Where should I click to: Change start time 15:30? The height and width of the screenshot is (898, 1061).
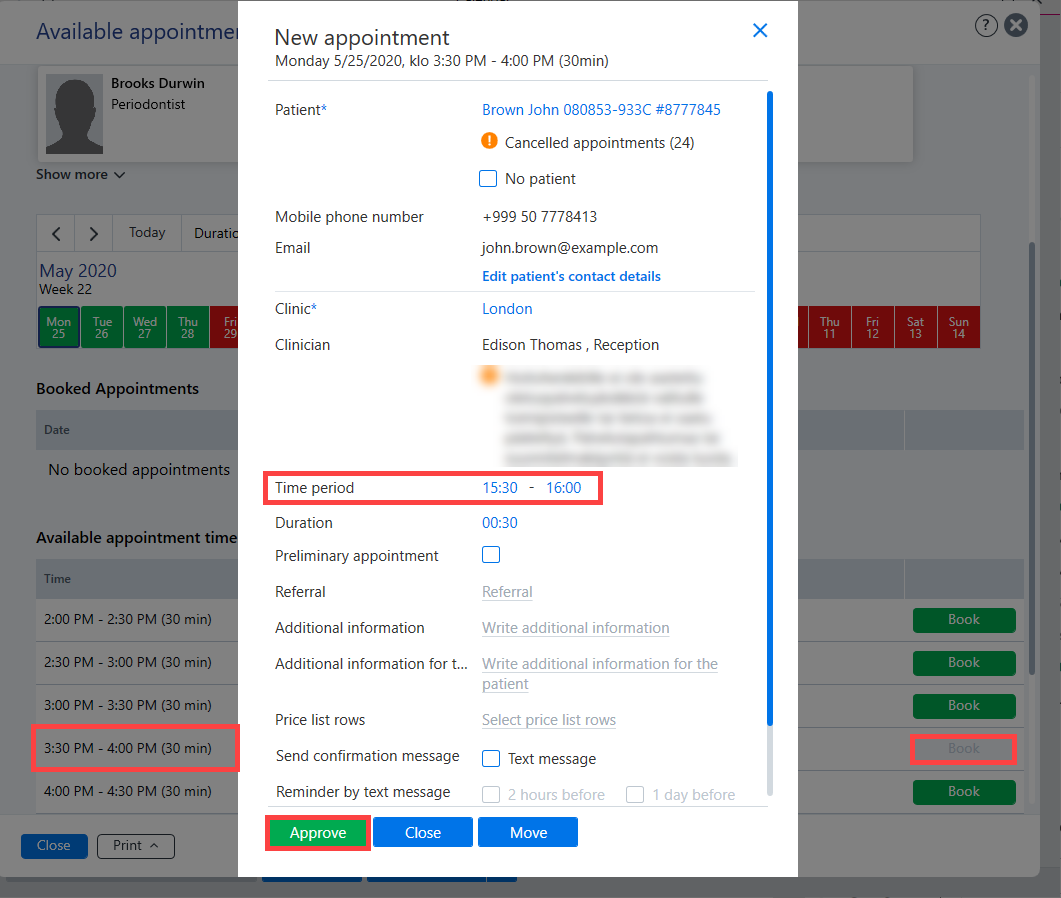tap(500, 488)
